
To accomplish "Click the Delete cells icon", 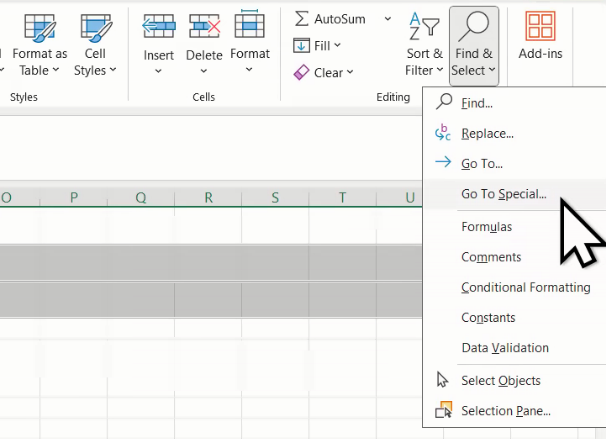I will 204,26.
